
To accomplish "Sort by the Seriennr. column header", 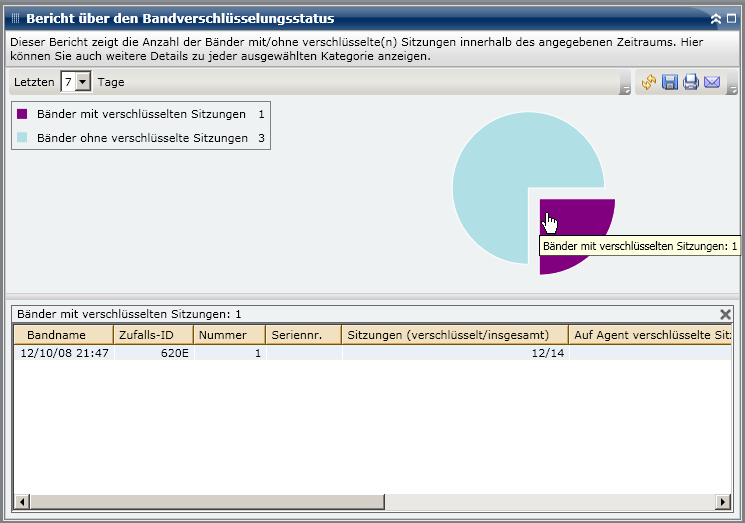I will tap(304, 335).
